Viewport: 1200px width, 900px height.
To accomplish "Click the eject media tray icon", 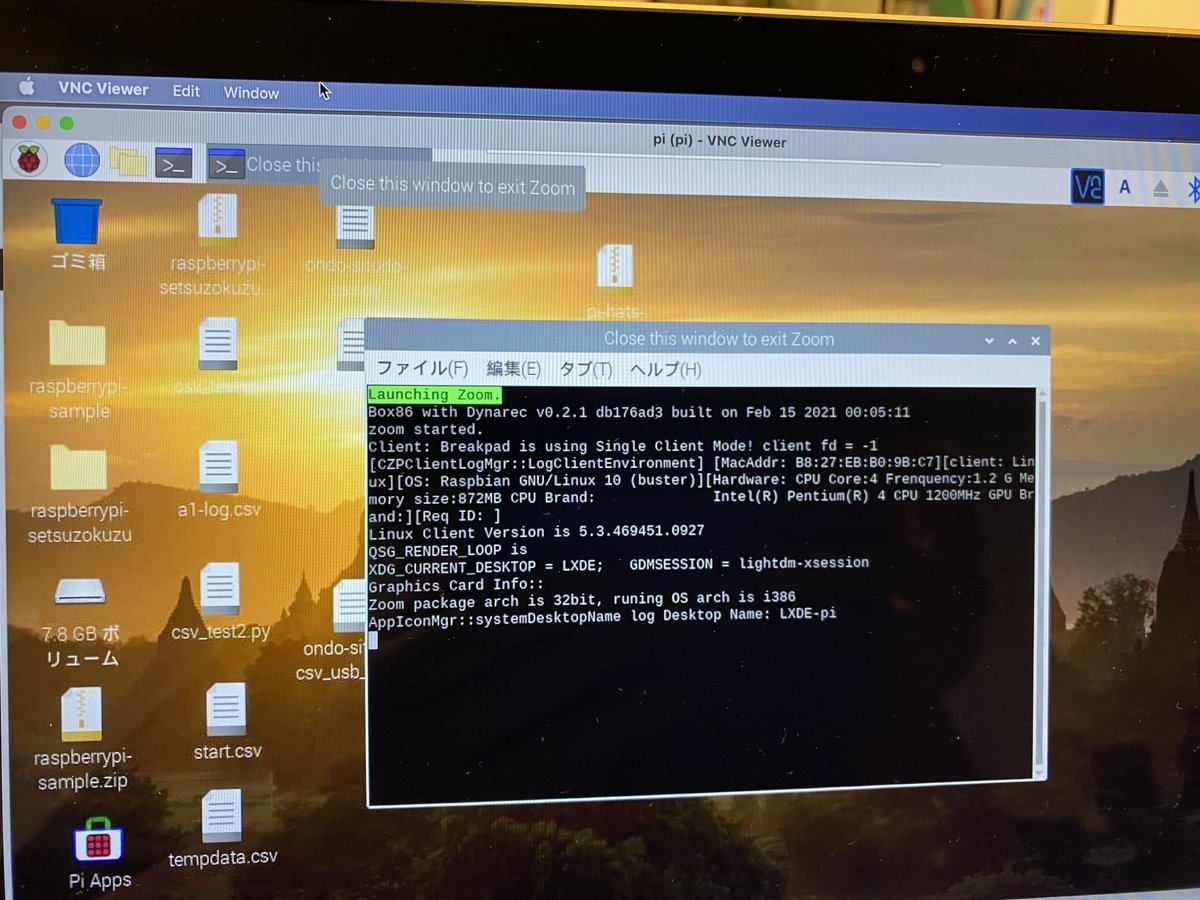I will tap(1161, 188).
